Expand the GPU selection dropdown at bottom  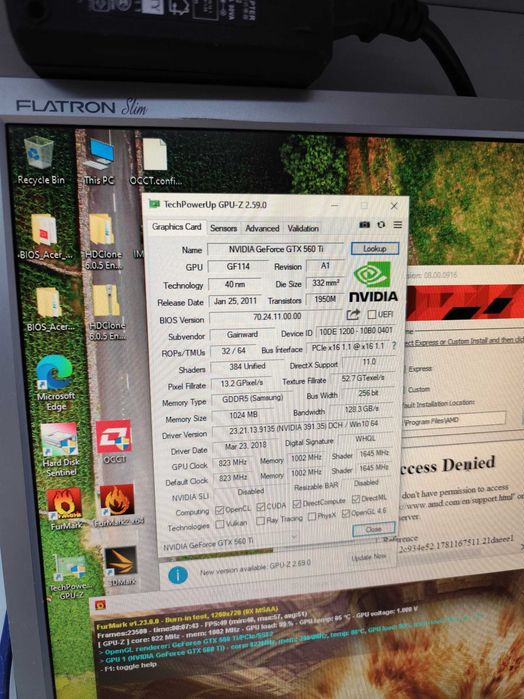pos(229,542)
